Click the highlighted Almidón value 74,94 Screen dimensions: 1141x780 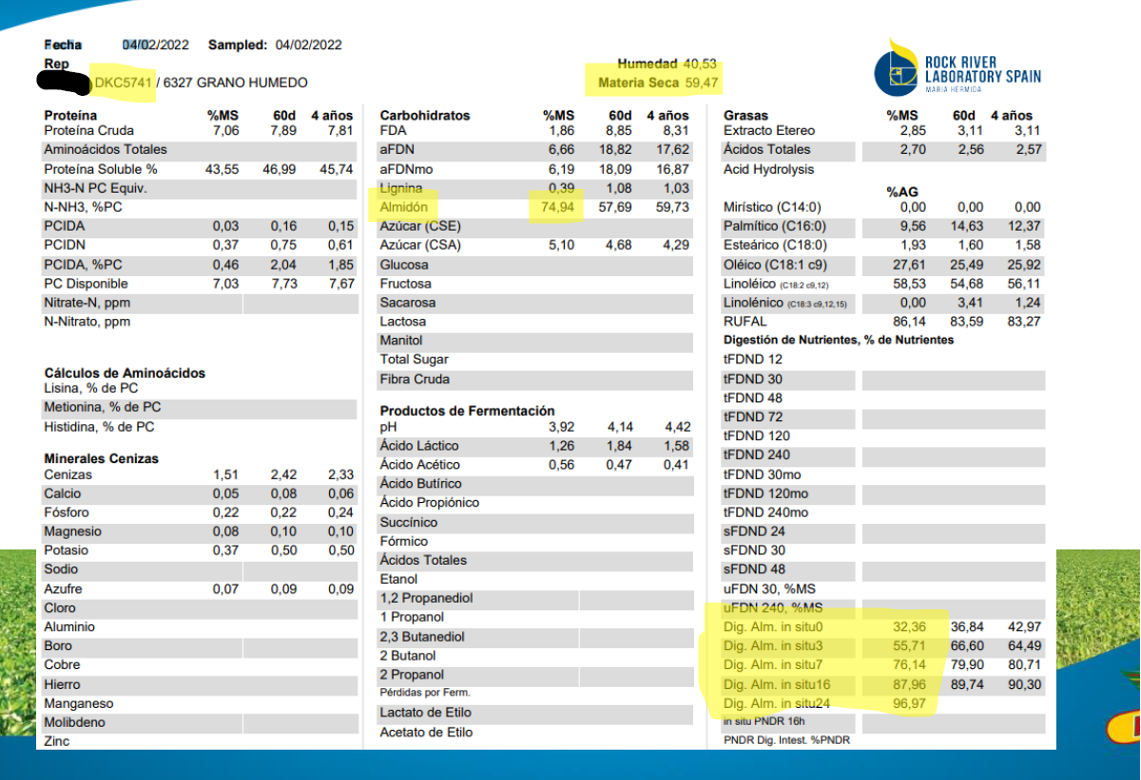coord(557,207)
